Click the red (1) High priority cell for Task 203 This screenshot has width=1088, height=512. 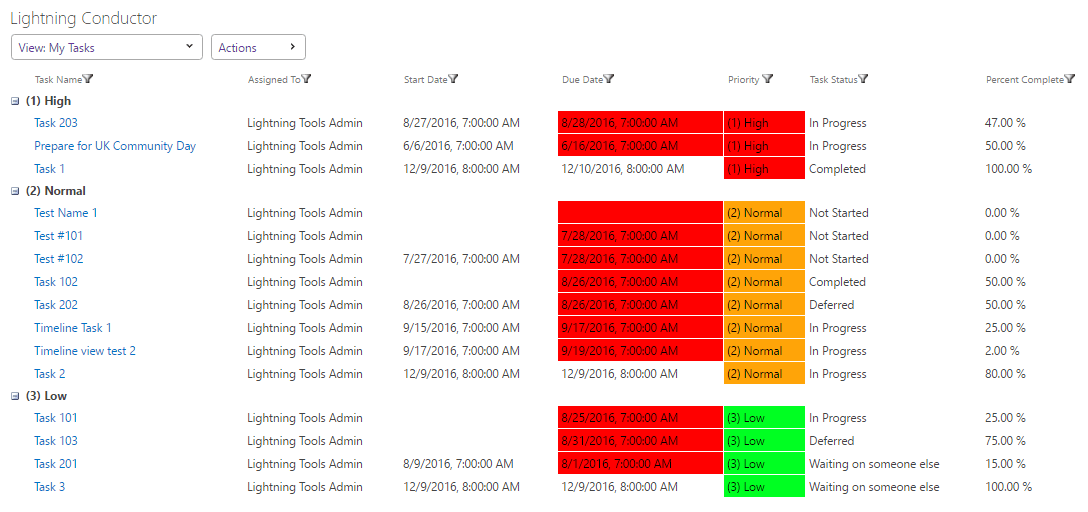coord(764,123)
